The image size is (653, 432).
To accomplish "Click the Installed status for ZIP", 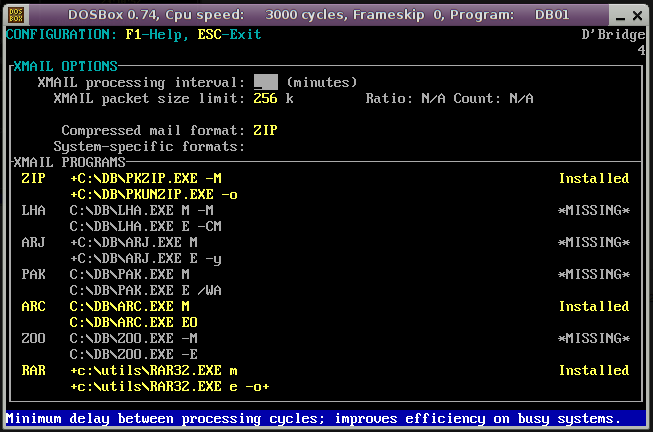I will (x=593, y=178).
